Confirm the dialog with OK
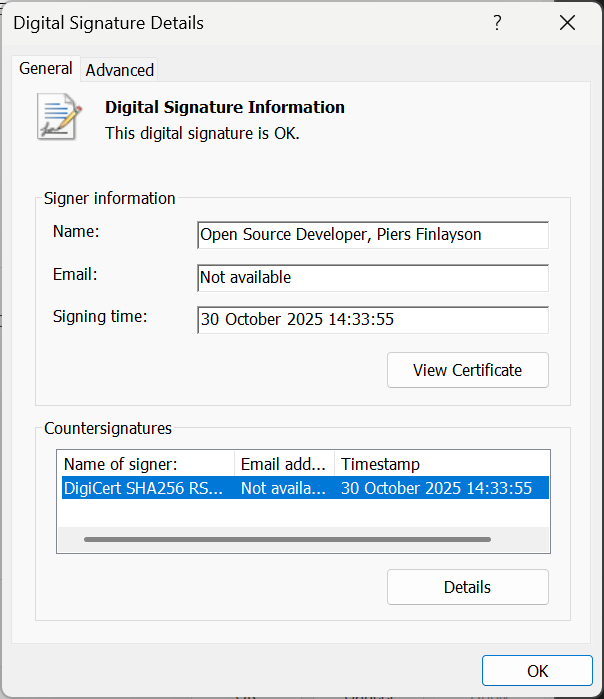This screenshot has height=699, width=604. point(537,670)
